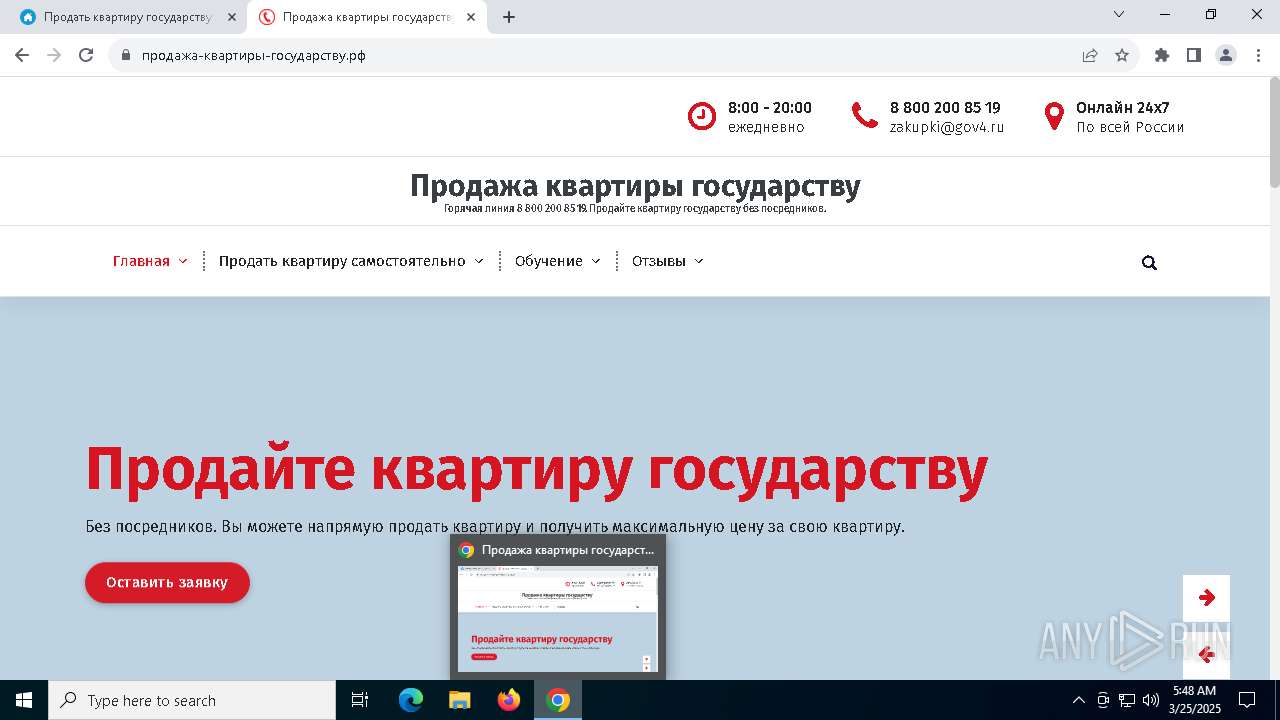
Task: Go to previous slide with left arrow
Action: click(x=1206, y=655)
